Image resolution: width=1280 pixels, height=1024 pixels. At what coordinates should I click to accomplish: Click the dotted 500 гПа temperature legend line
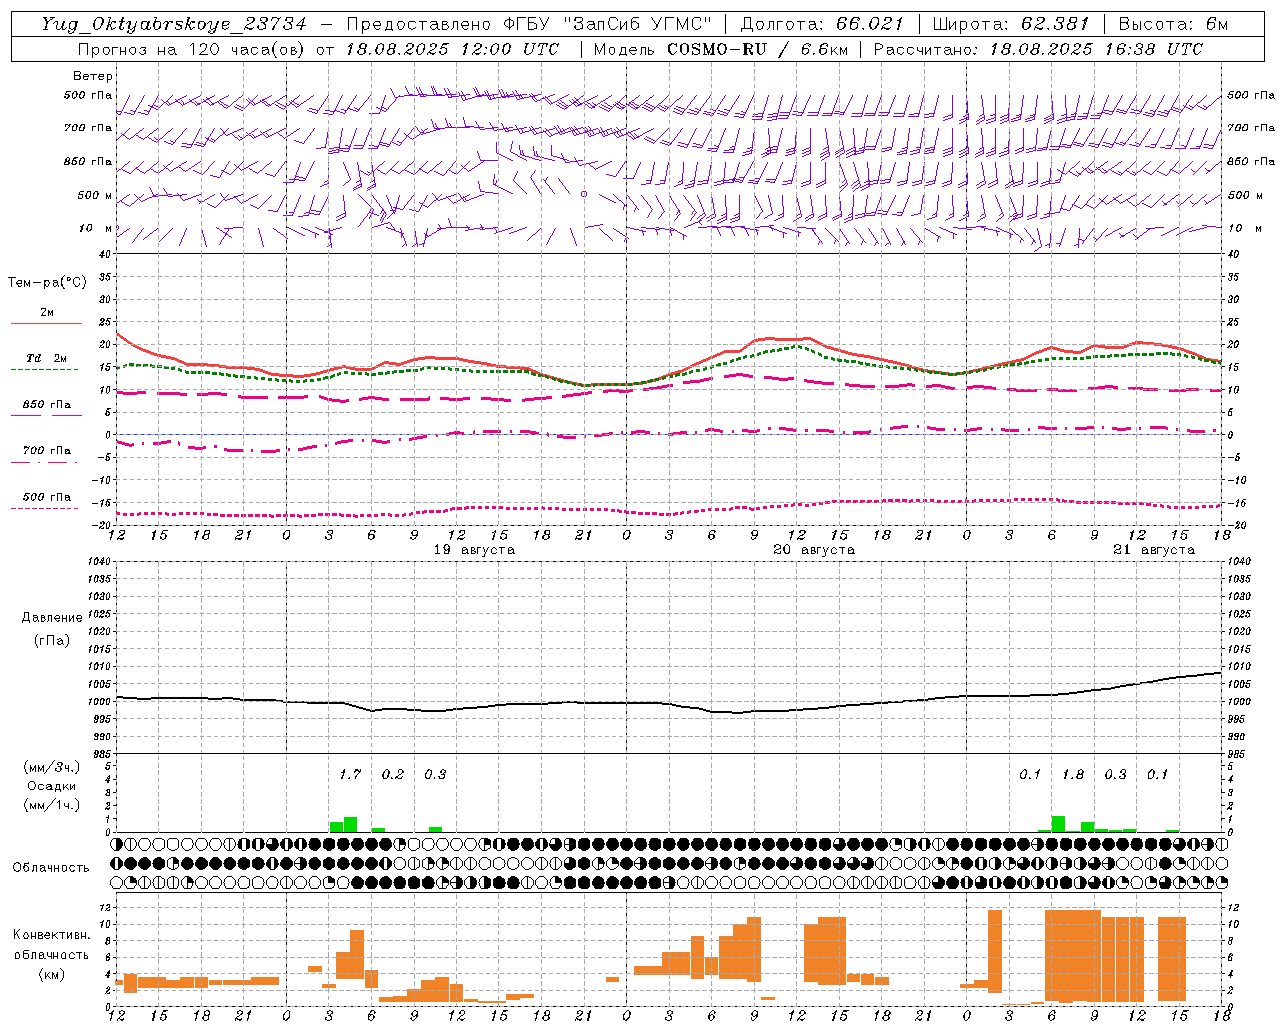[45, 508]
